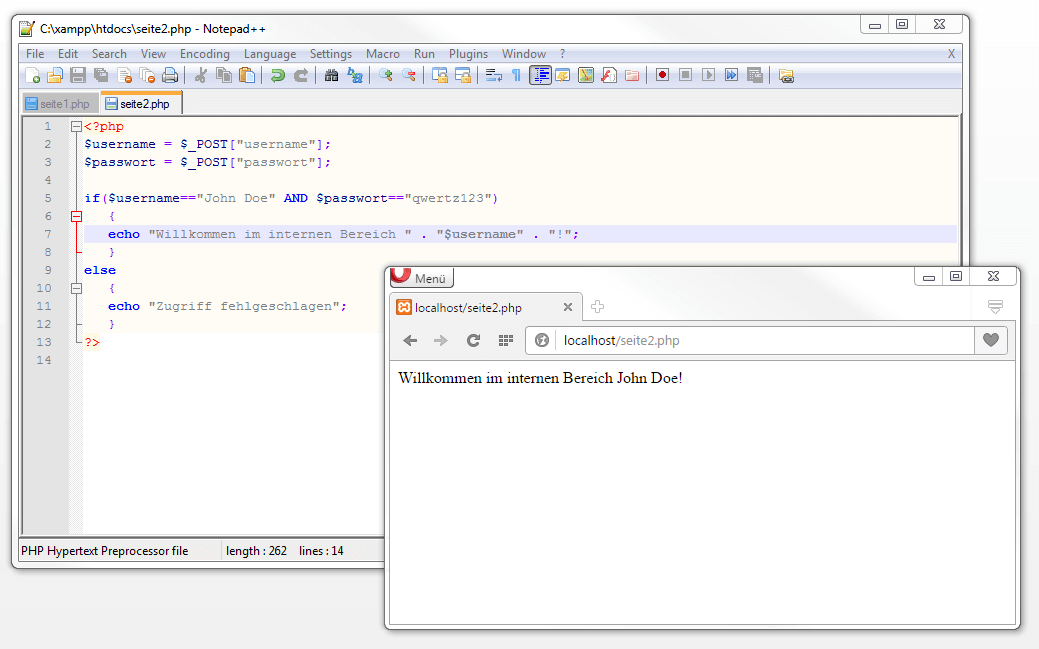Open the Edit menu

coord(68,54)
